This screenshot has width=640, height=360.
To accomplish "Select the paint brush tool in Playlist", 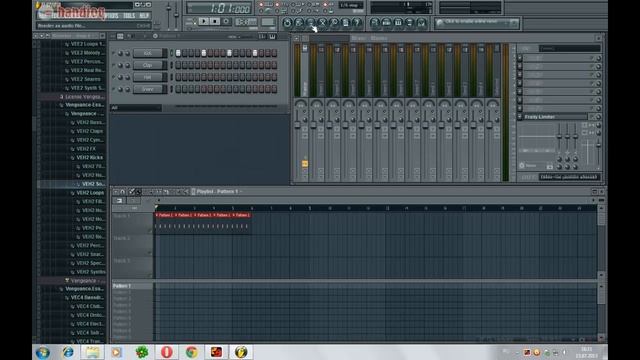I will 138,191.
